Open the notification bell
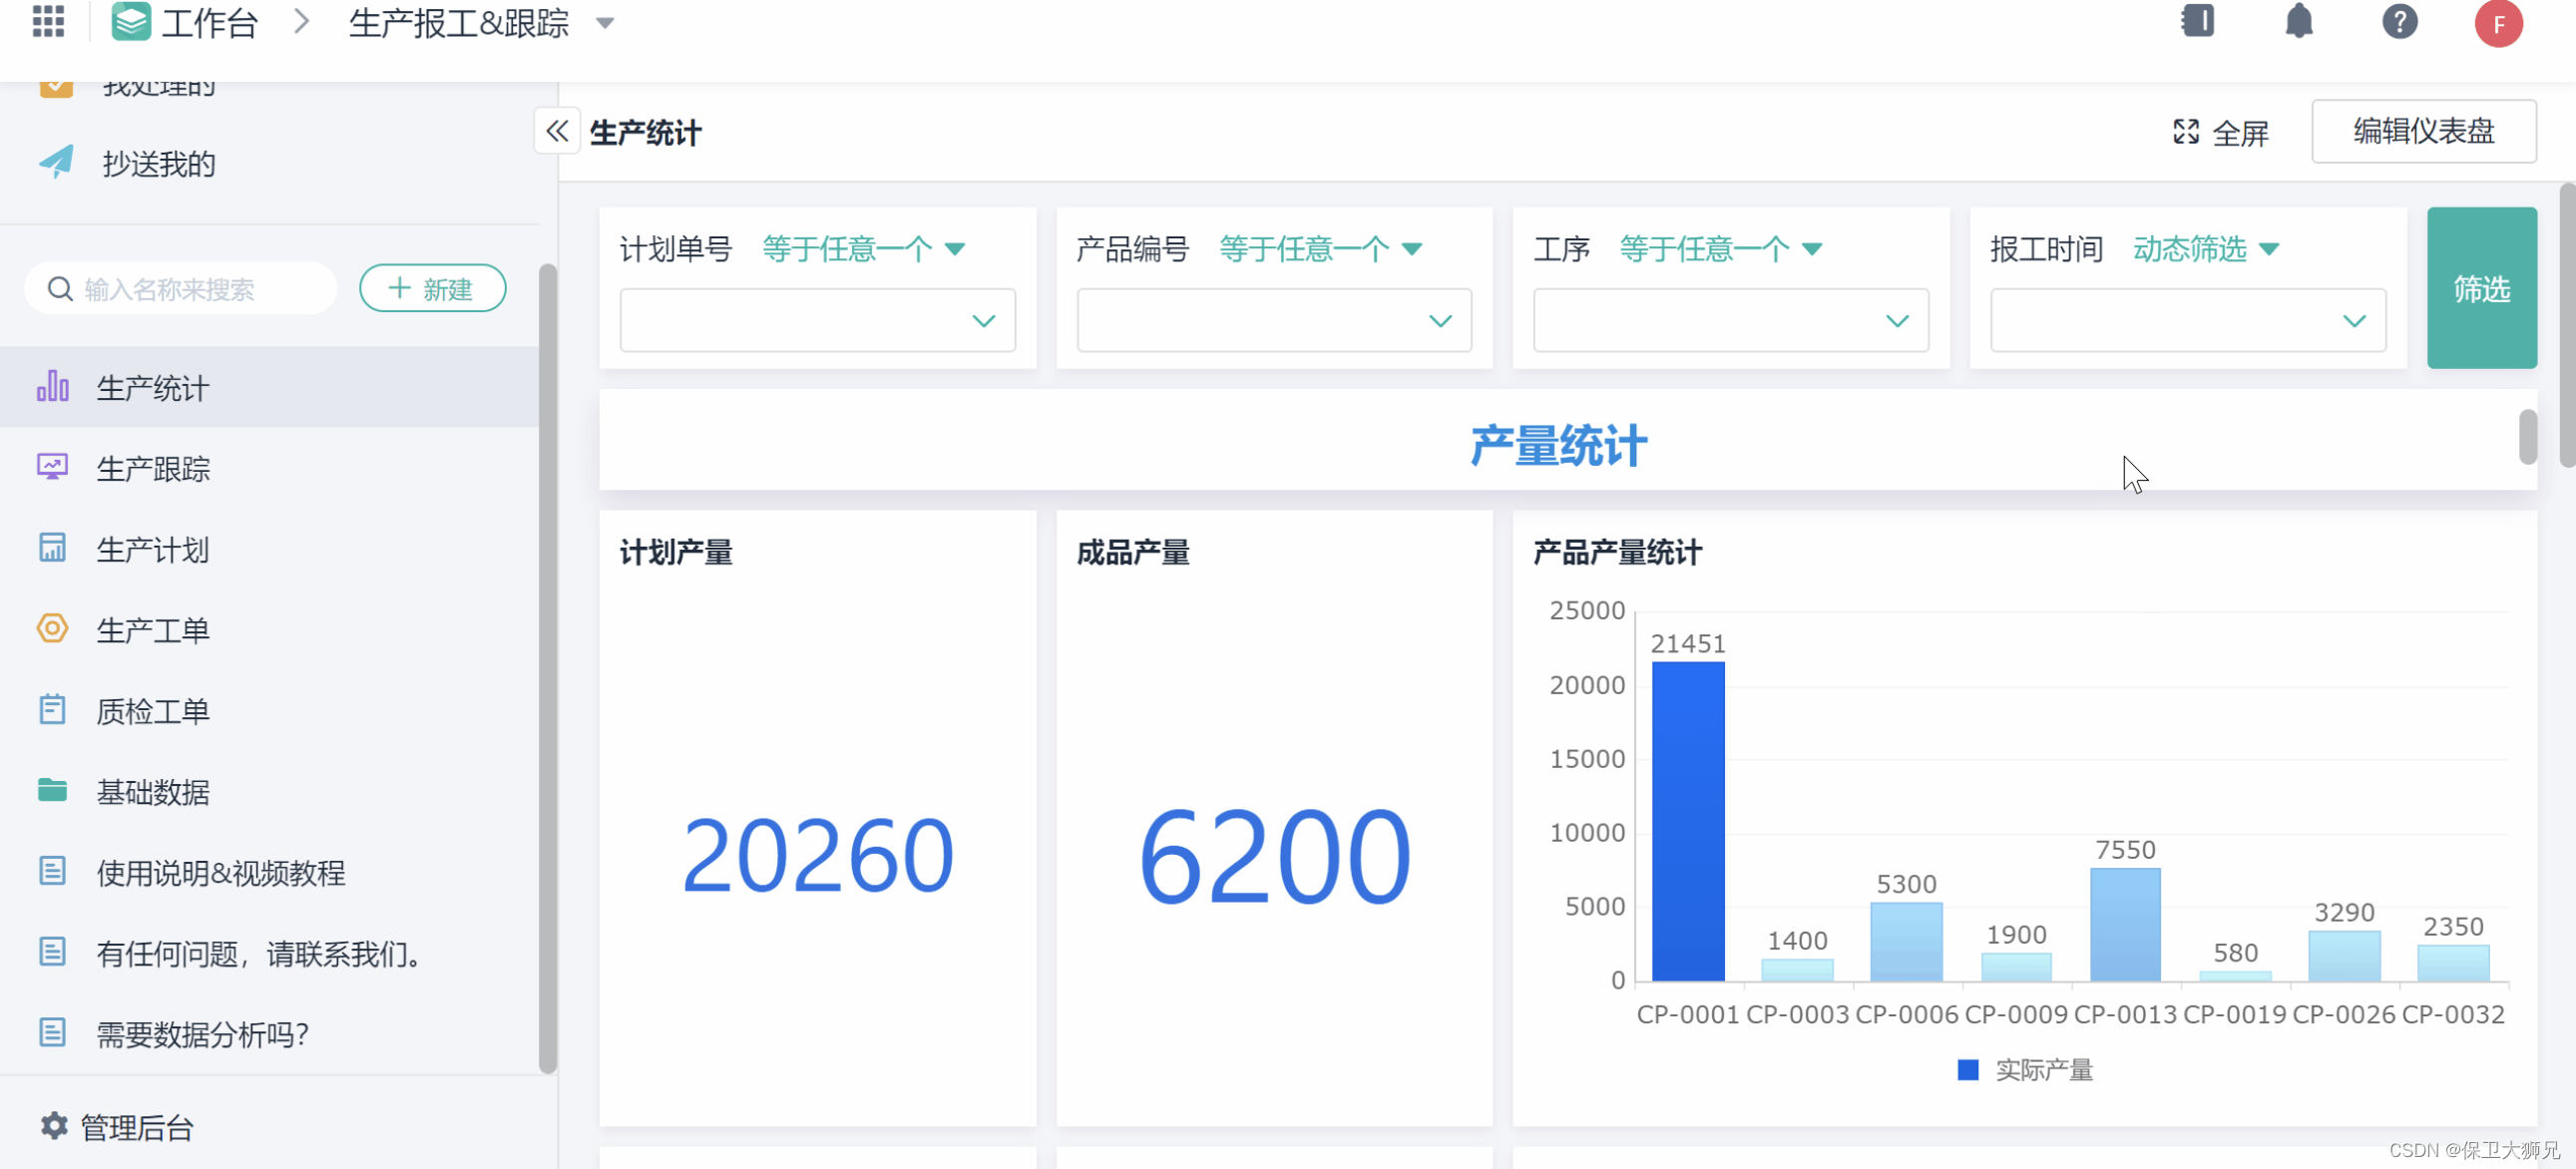The height and width of the screenshot is (1169, 2576). [2299, 21]
